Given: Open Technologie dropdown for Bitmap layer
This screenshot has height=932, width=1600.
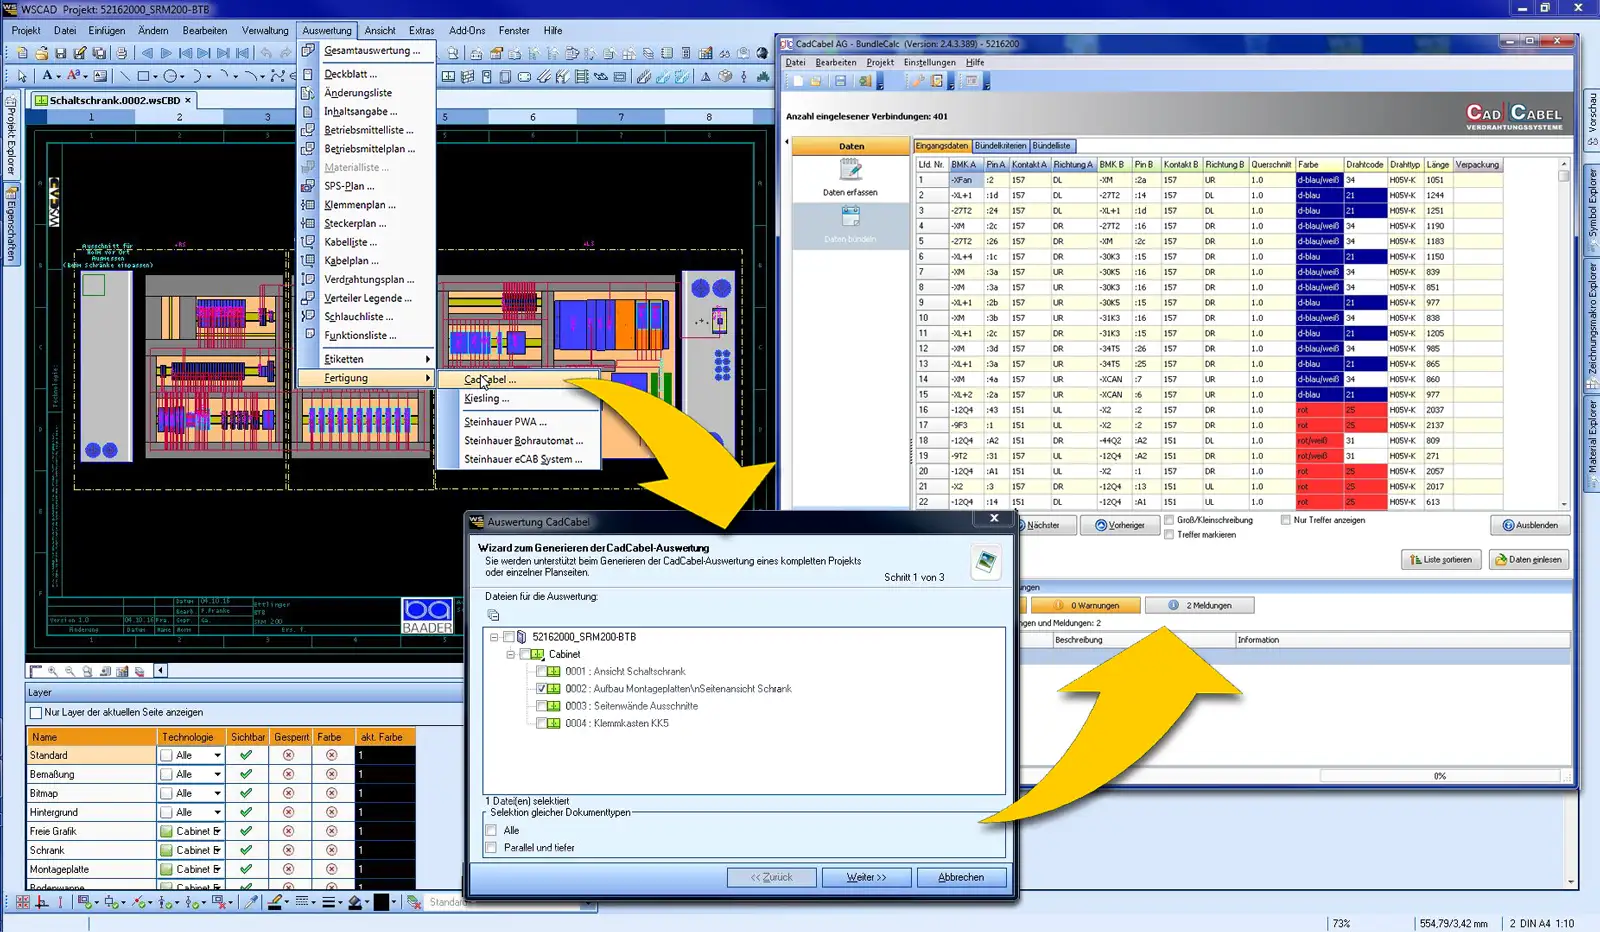Looking at the screenshot, I should (217, 794).
